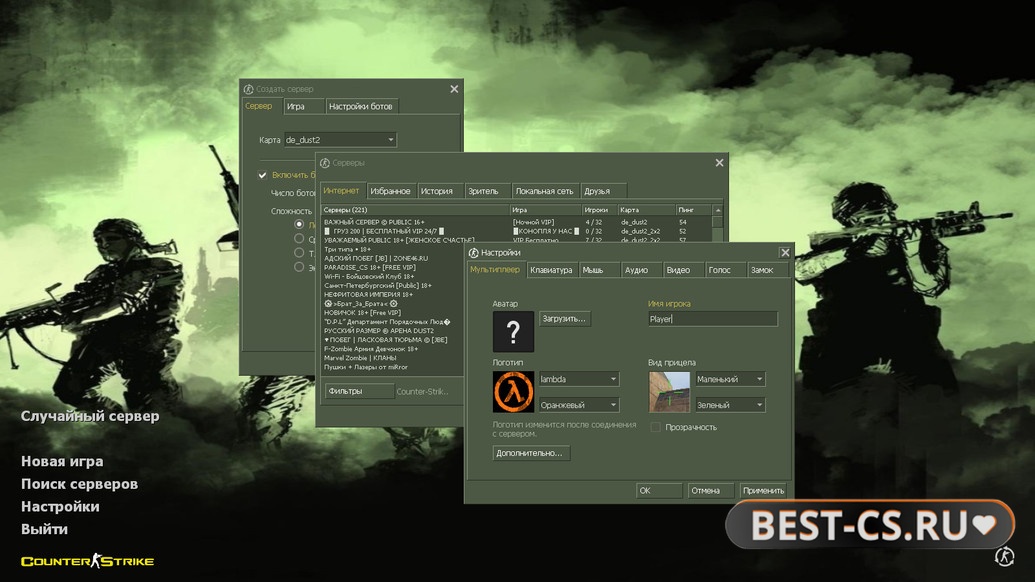
Task: Switch to the Мышь tab
Action: [599, 270]
